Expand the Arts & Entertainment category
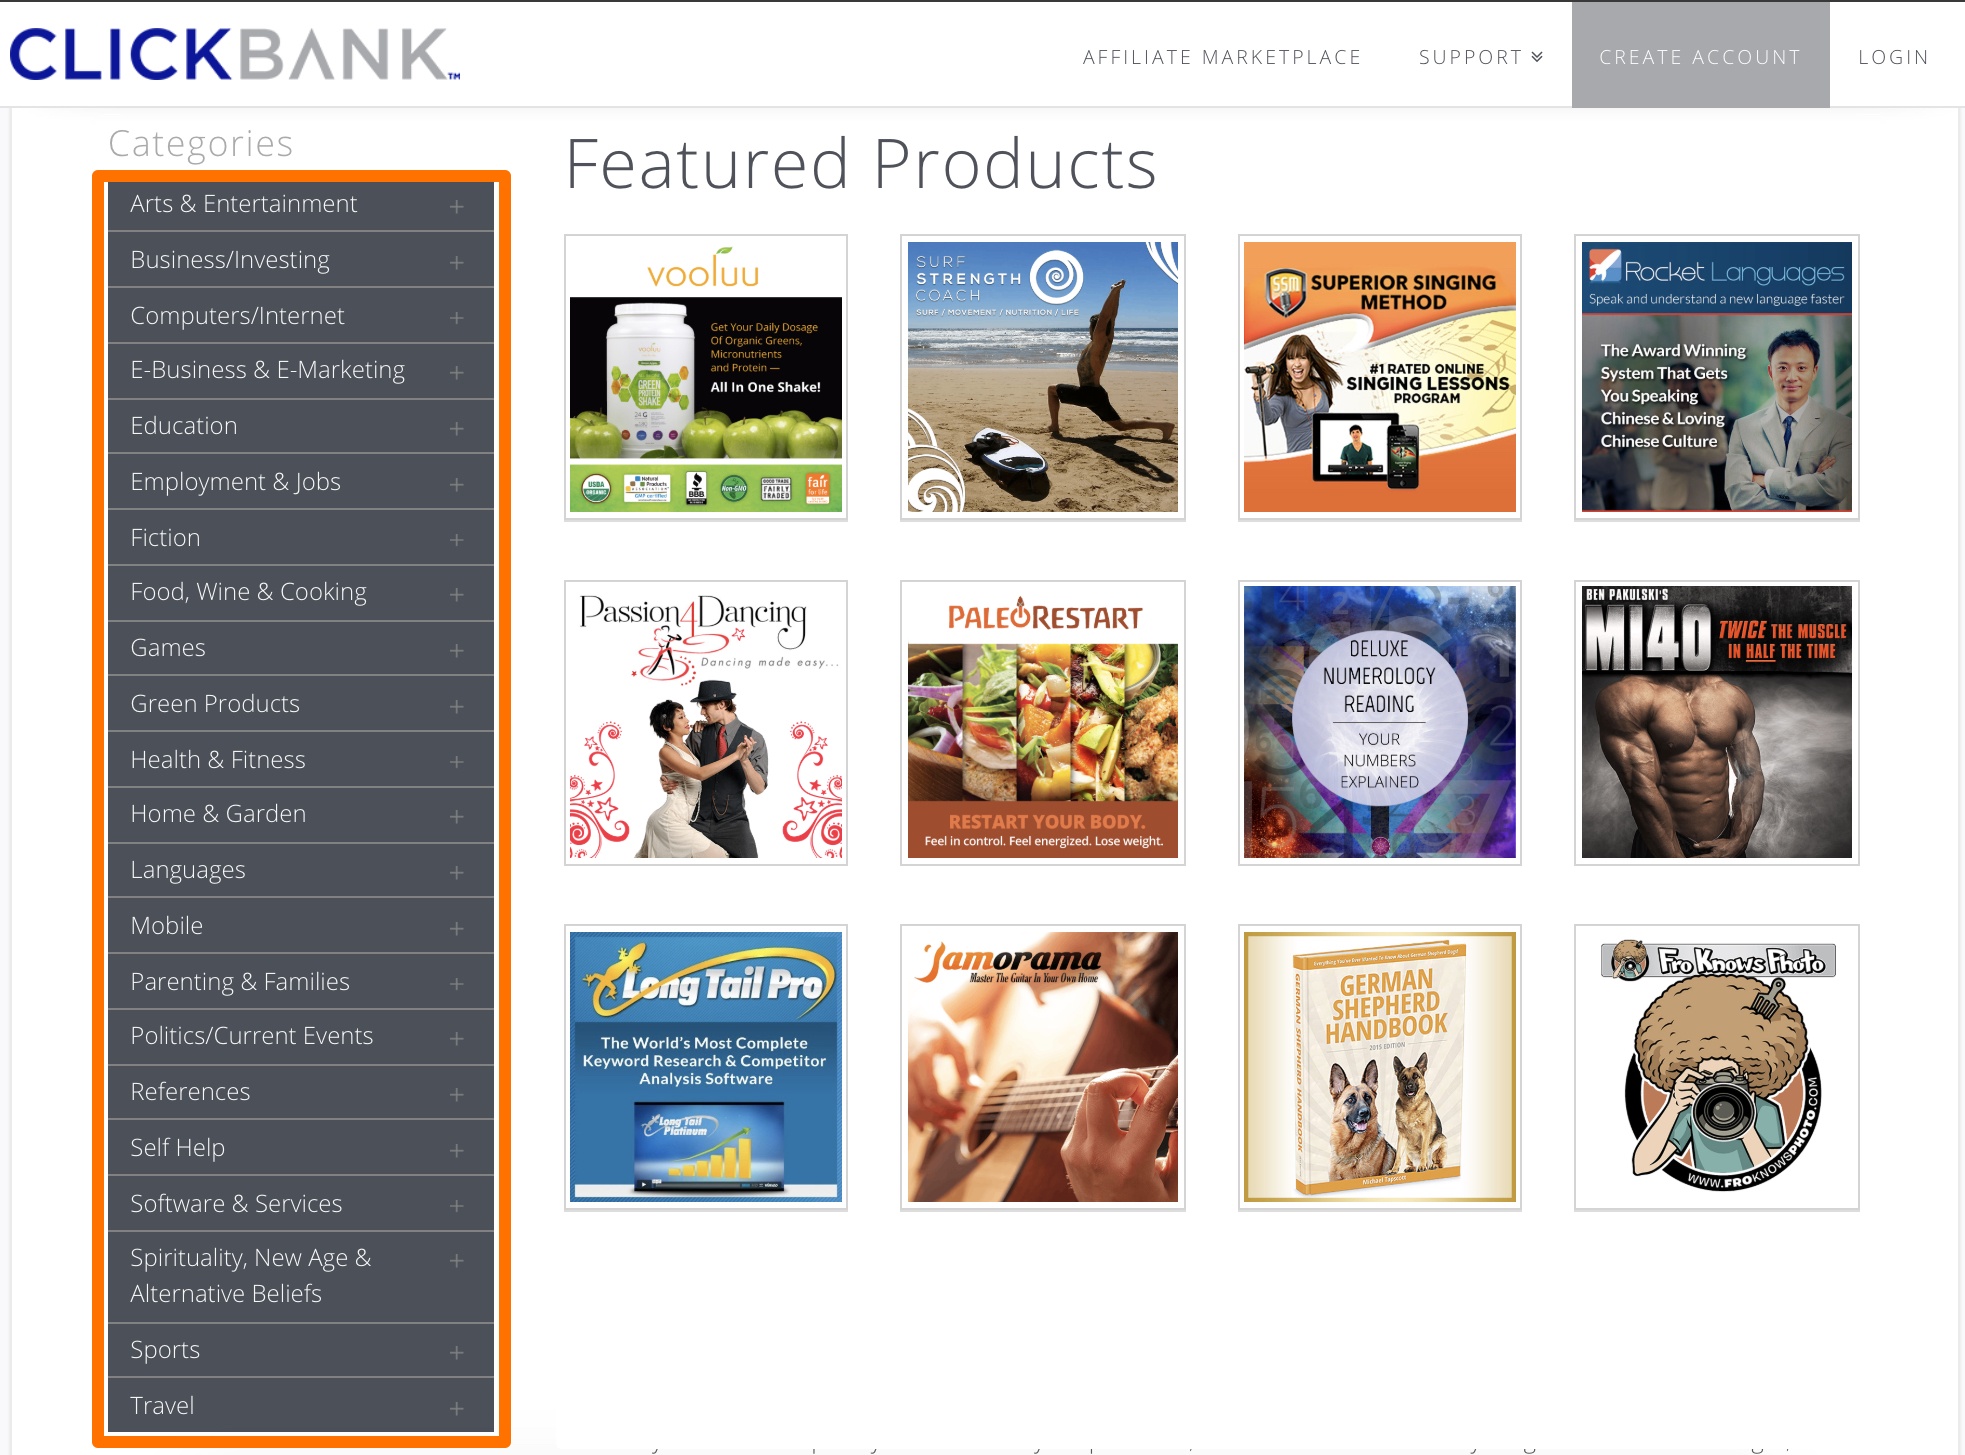The width and height of the screenshot is (1965, 1455). click(458, 203)
